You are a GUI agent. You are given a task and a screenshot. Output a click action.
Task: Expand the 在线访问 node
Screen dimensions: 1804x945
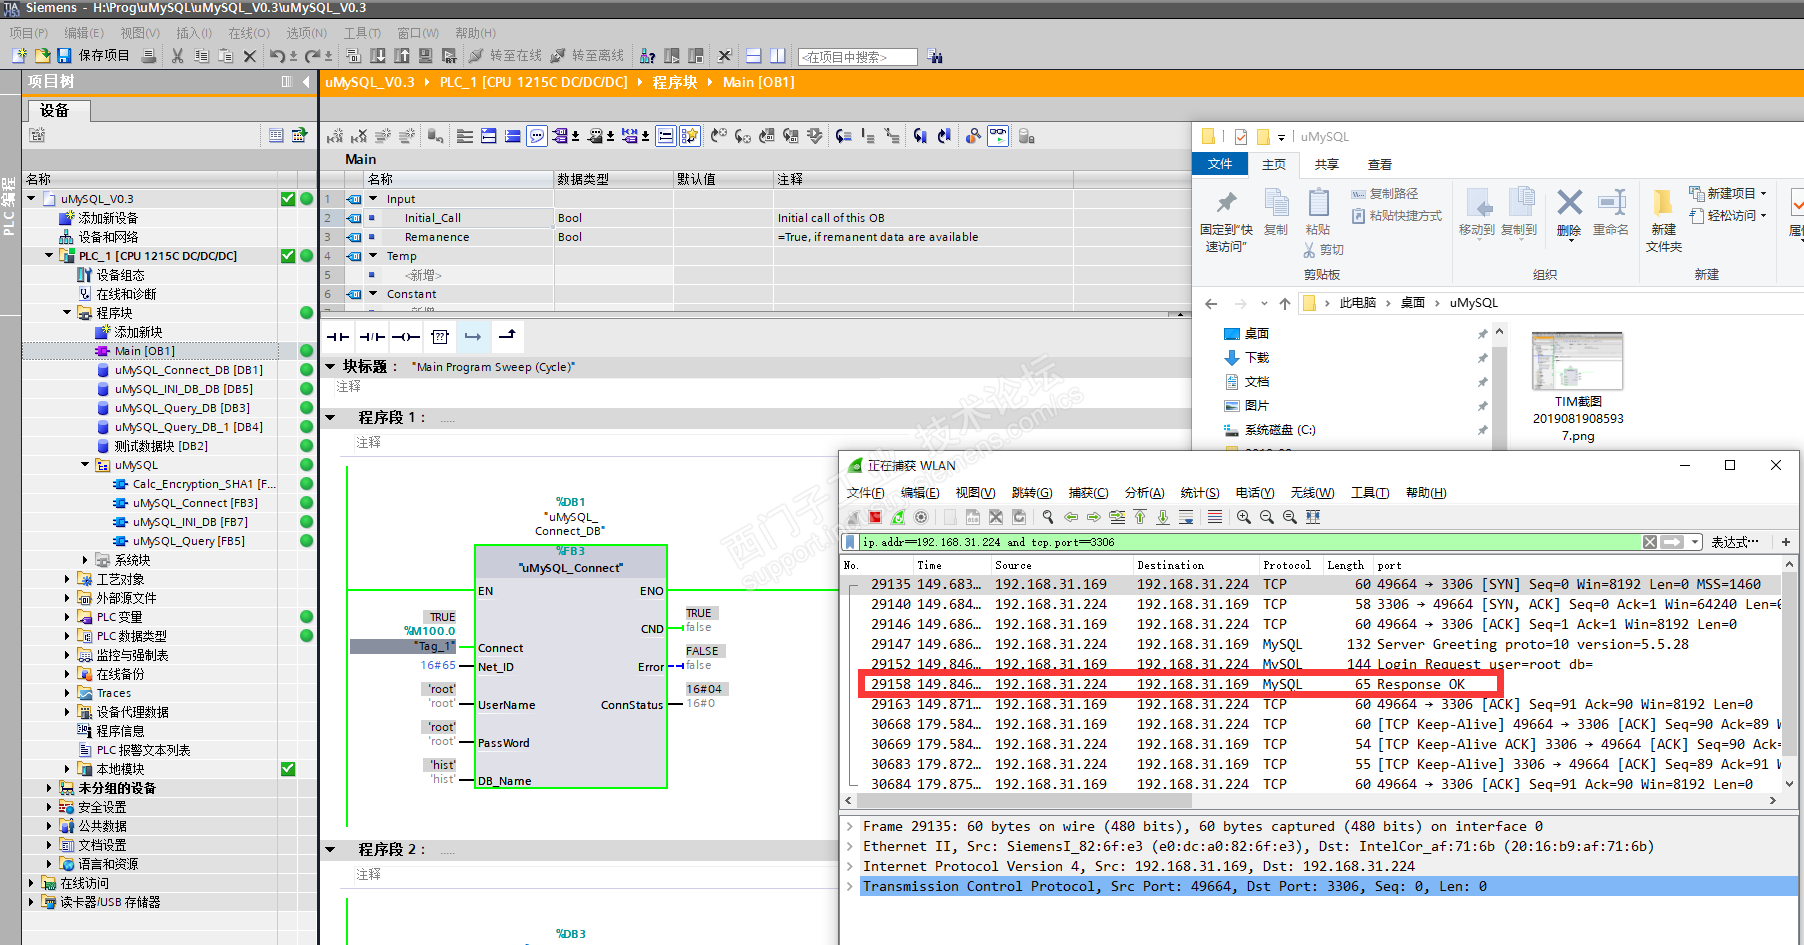31,883
